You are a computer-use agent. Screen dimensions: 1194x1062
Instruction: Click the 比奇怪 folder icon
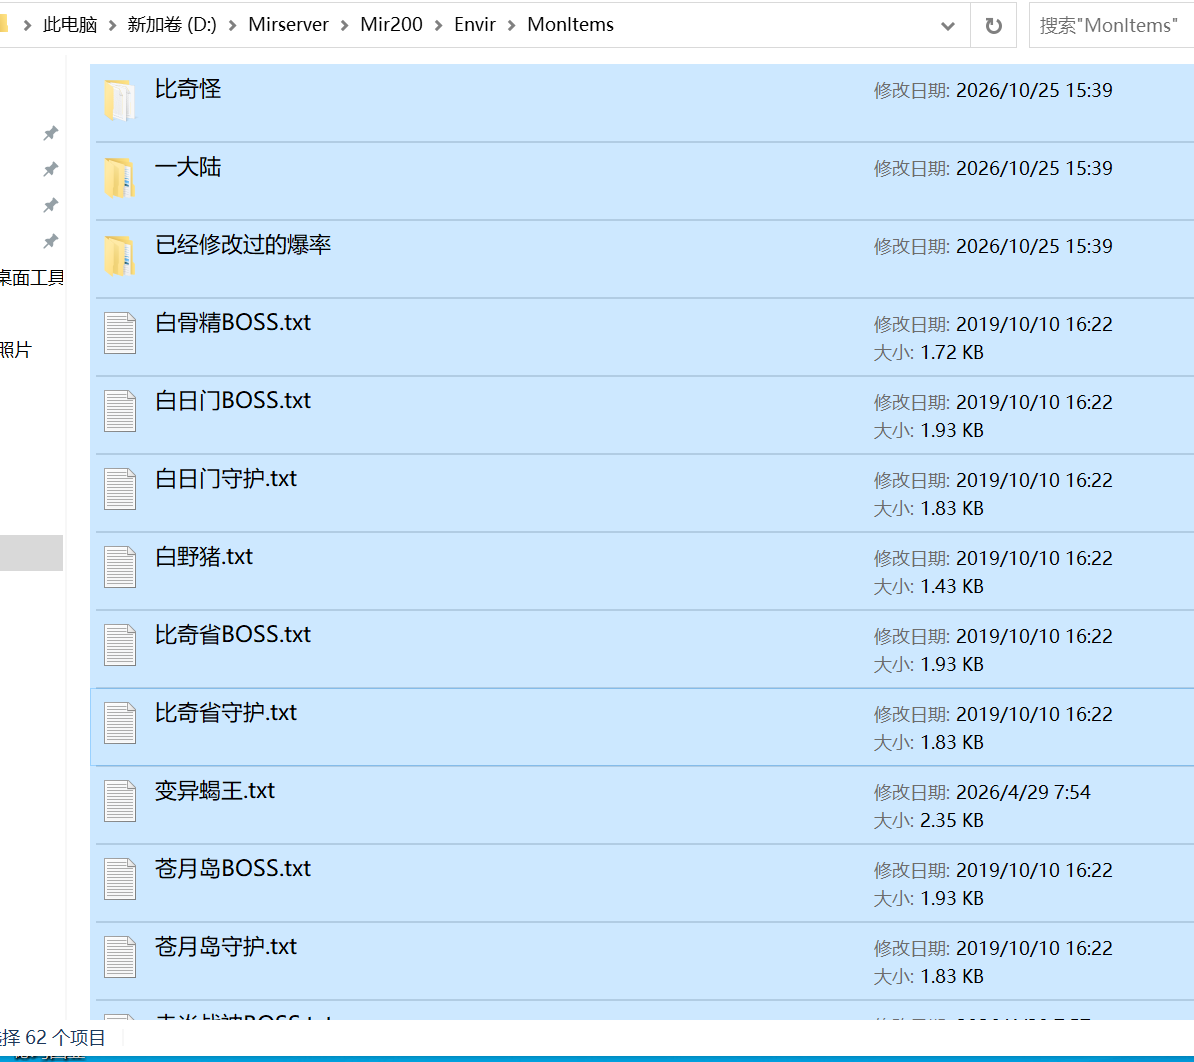point(120,100)
